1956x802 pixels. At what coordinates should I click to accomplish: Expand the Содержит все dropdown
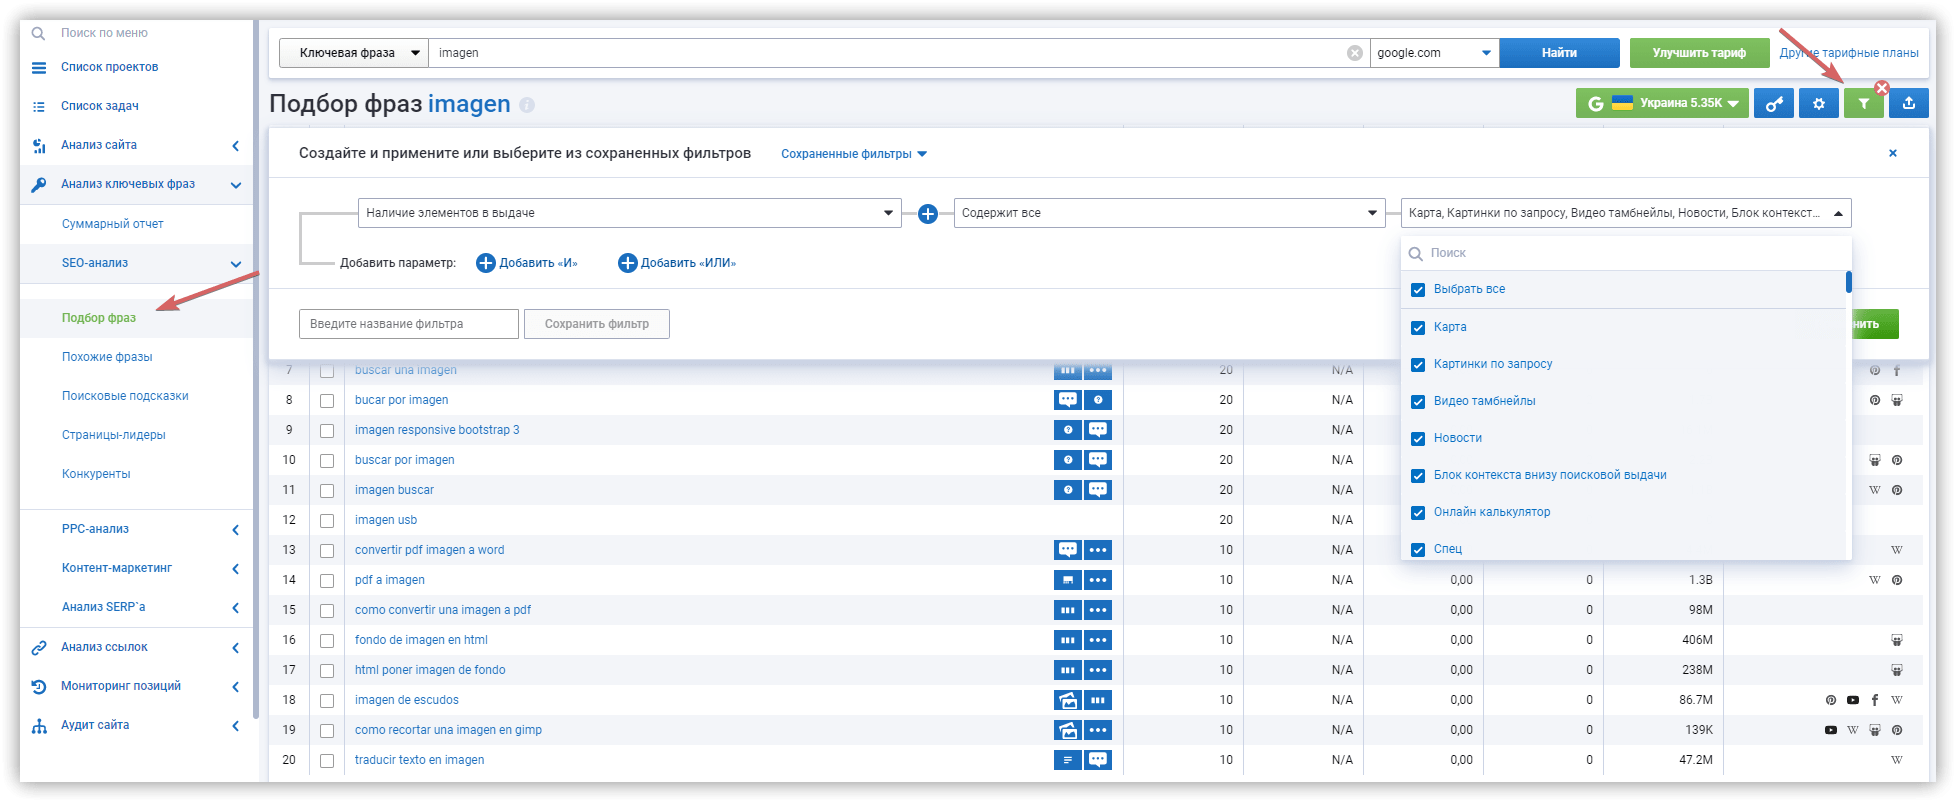click(1169, 213)
